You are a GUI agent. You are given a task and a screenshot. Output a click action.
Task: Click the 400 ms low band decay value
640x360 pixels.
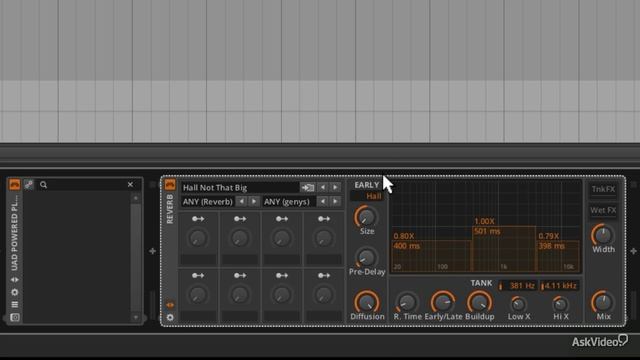click(x=407, y=246)
